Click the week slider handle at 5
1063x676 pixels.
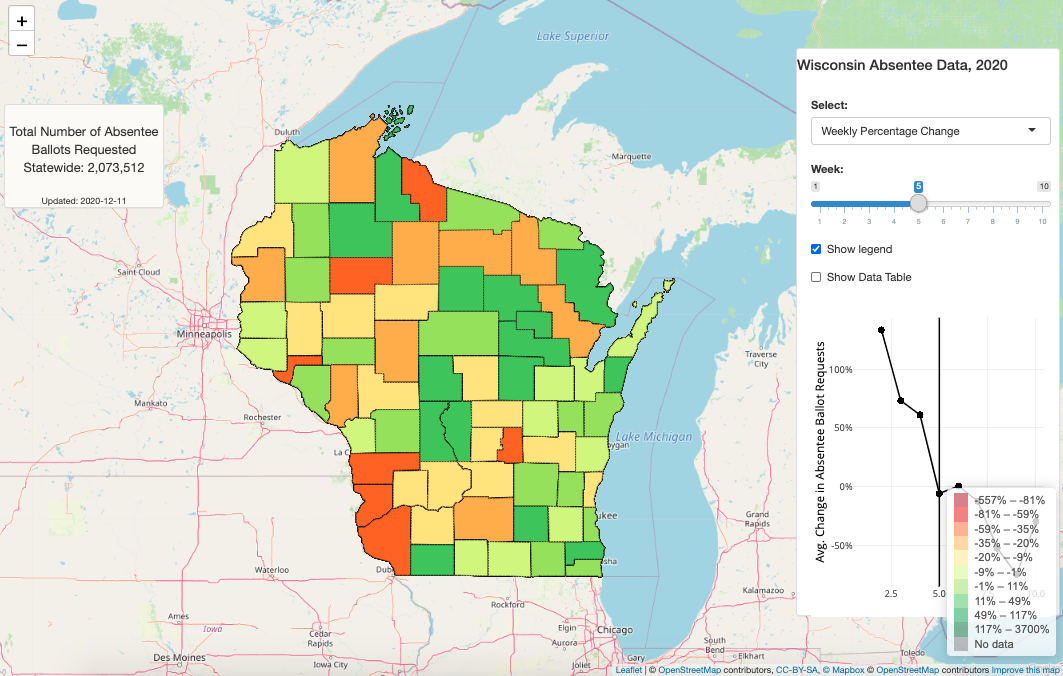click(918, 203)
